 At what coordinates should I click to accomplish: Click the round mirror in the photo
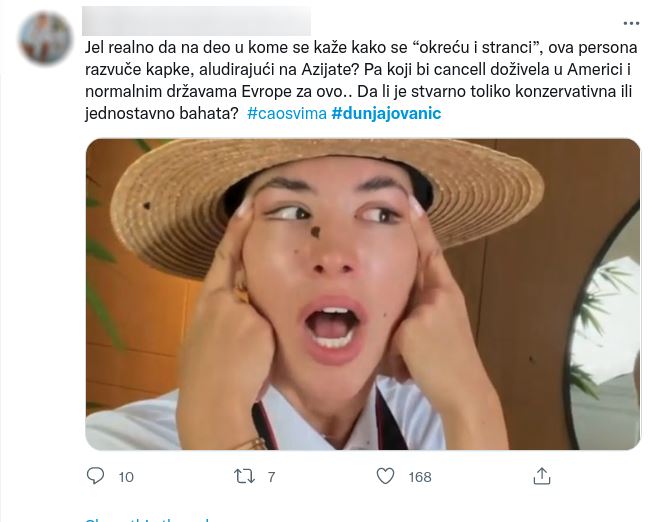606,330
